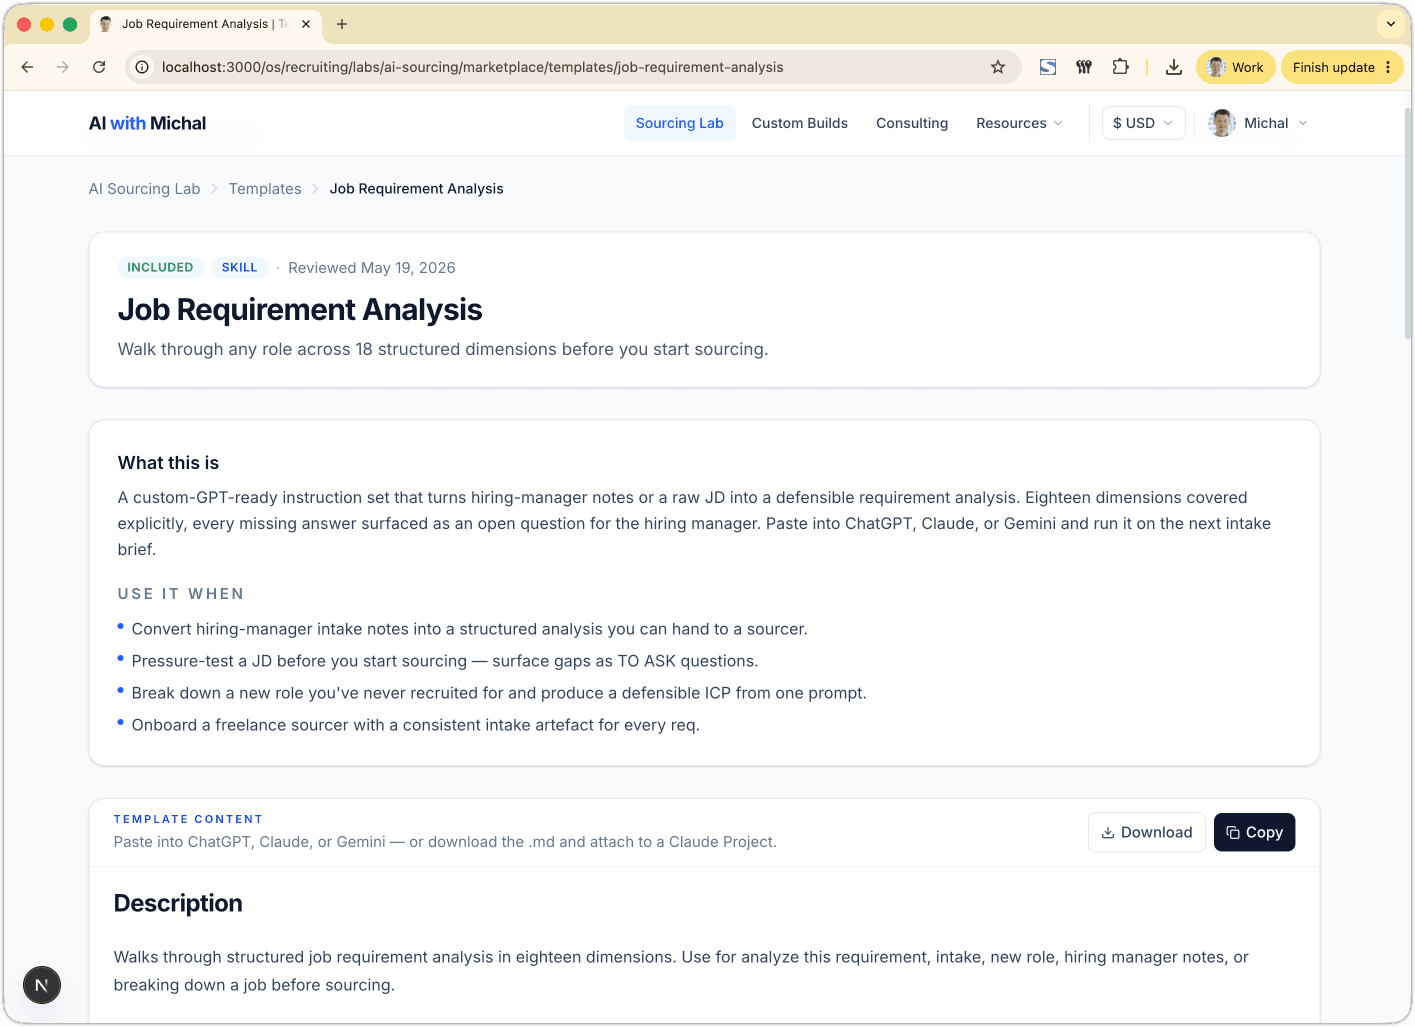1415x1027 pixels.
Task: Reload the page with the refresh icon
Action: [x=99, y=67]
